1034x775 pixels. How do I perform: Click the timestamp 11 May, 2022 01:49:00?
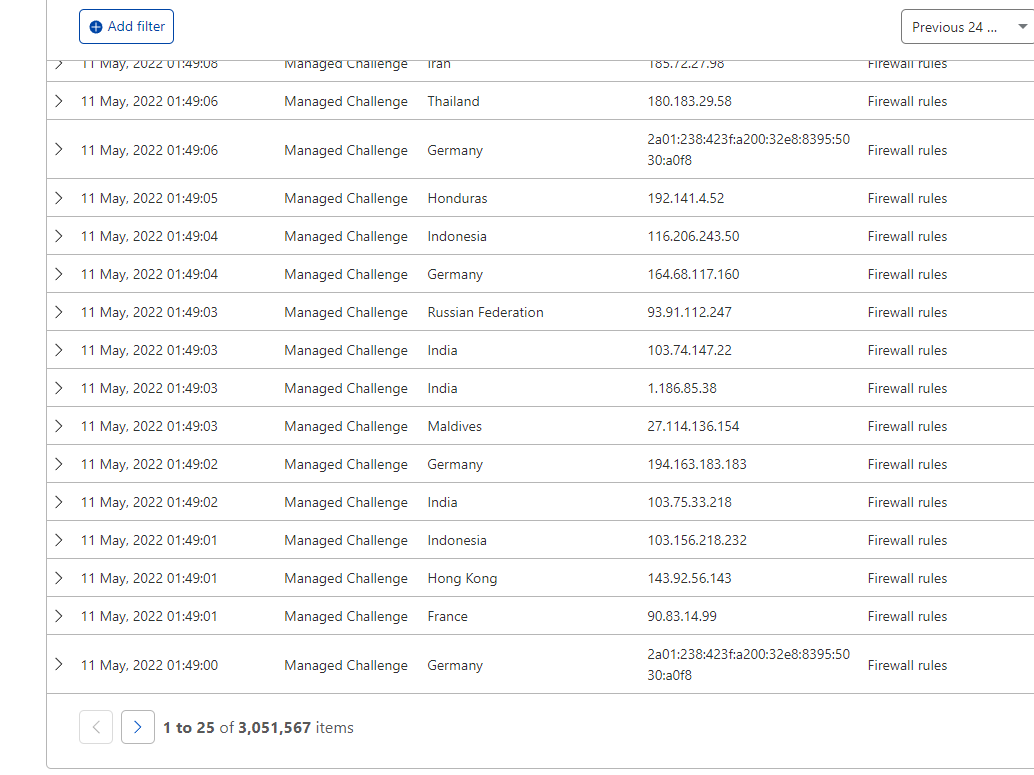(149, 665)
